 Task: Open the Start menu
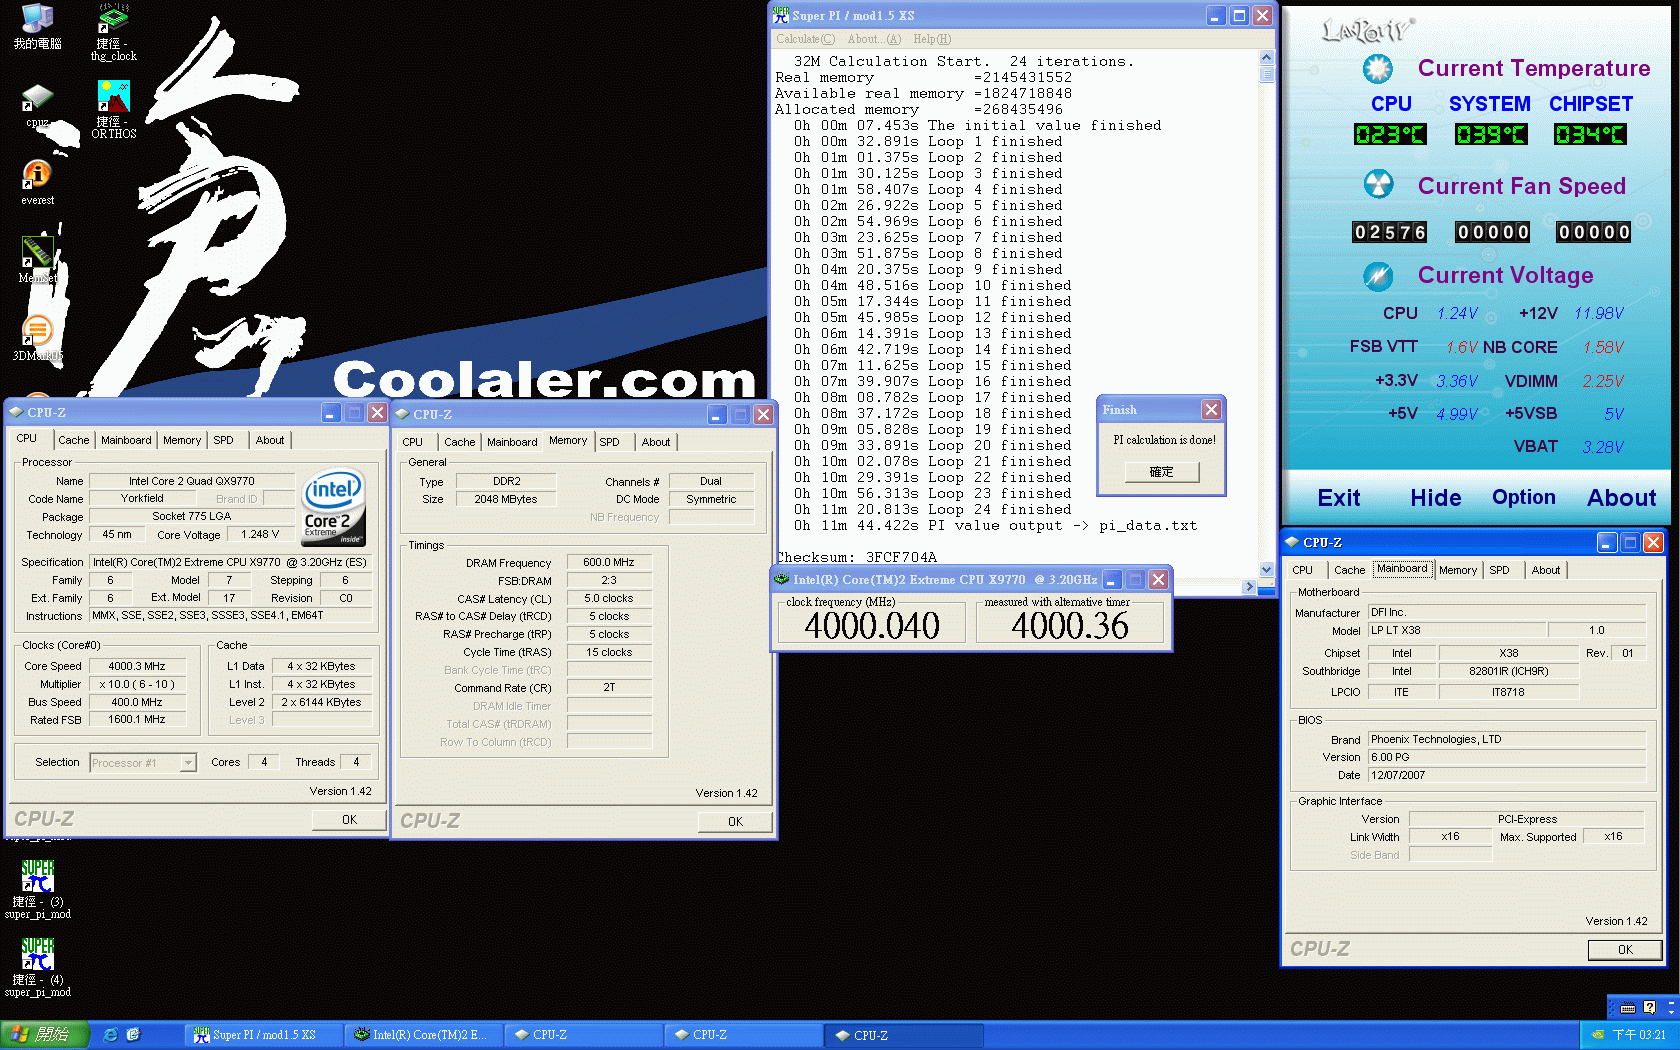coord(45,1035)
